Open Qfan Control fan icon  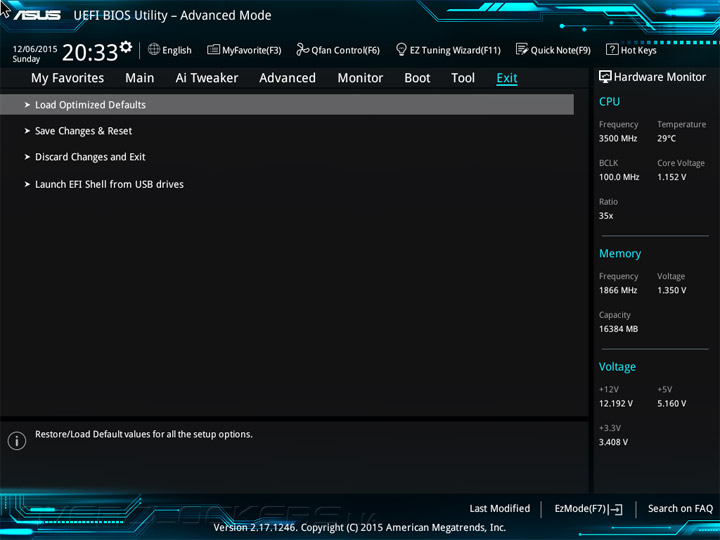[x=303, y=49]
